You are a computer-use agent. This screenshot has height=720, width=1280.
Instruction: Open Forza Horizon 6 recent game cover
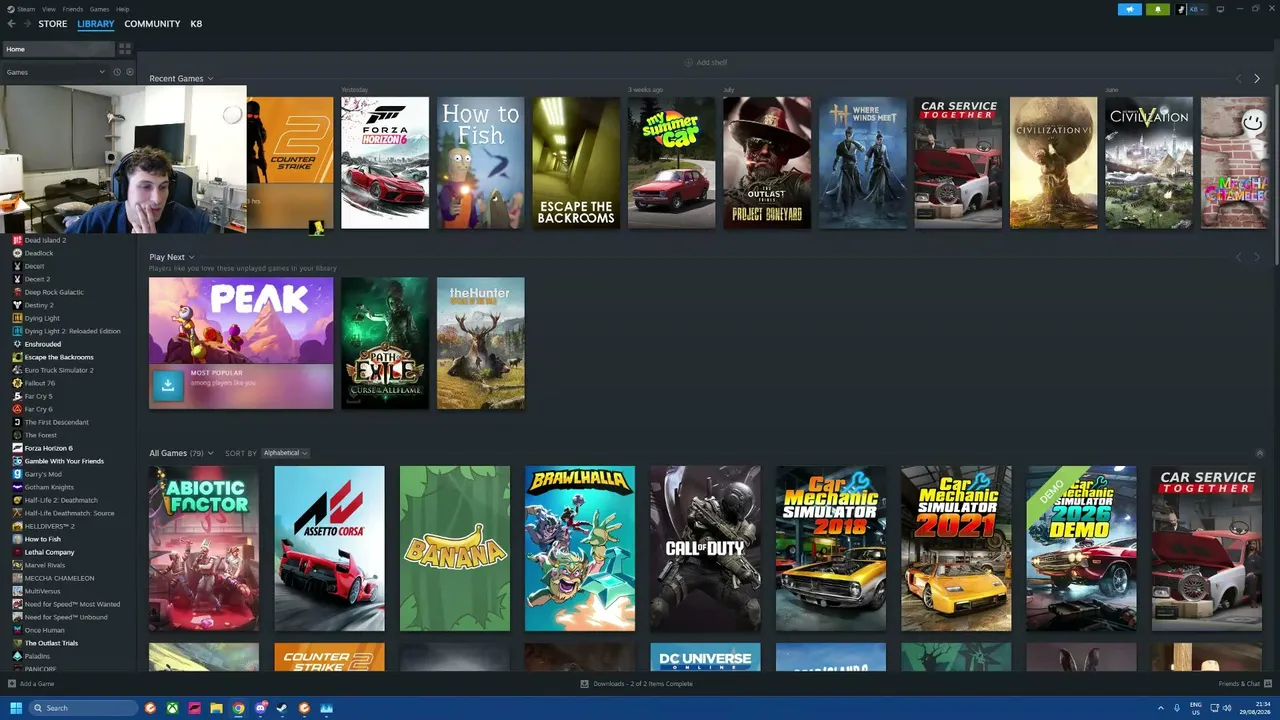[385, 163]
